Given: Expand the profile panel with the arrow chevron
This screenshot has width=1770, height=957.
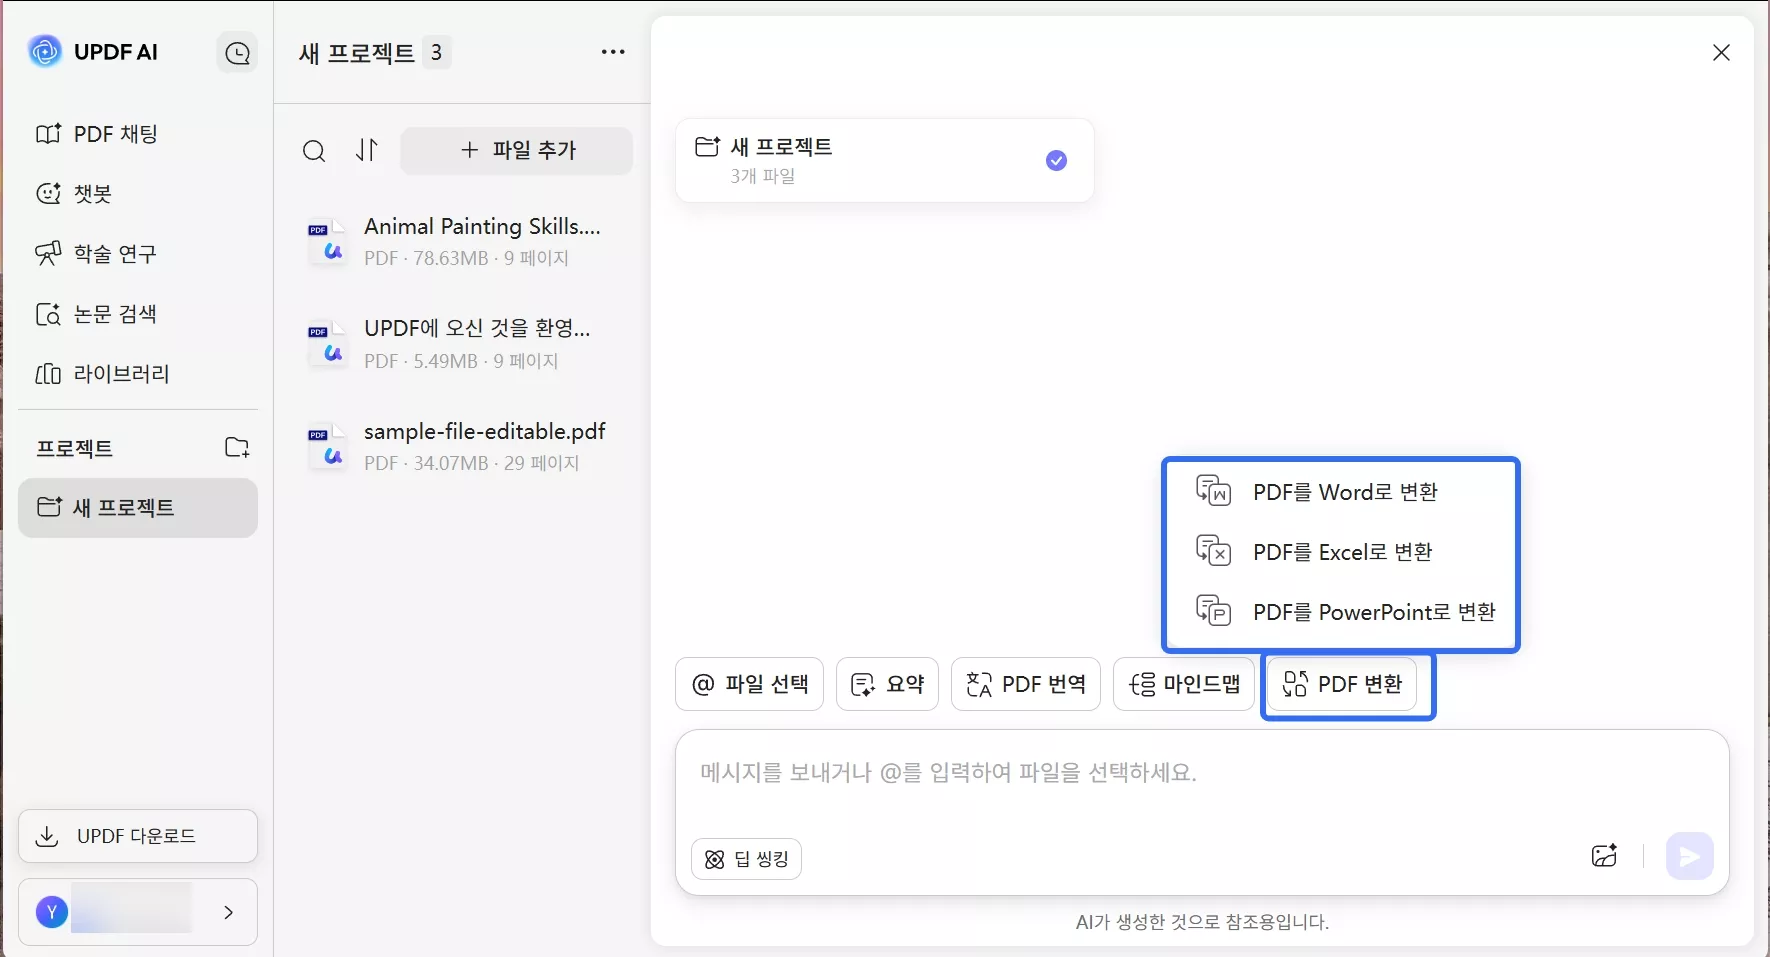Looking at the screenshot, I should tap(228, 911).
